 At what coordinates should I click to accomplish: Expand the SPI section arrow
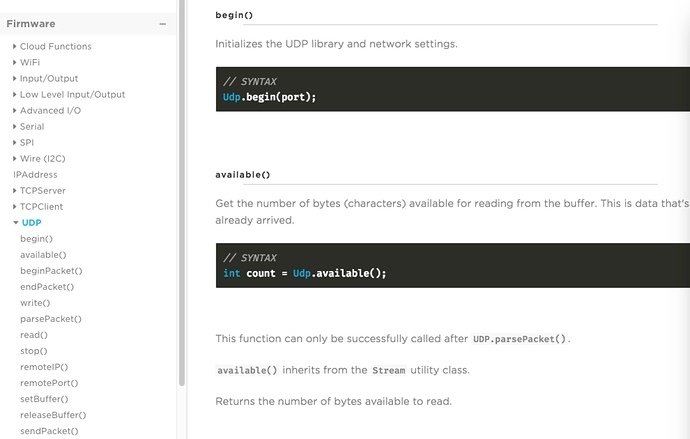[15, 143]
